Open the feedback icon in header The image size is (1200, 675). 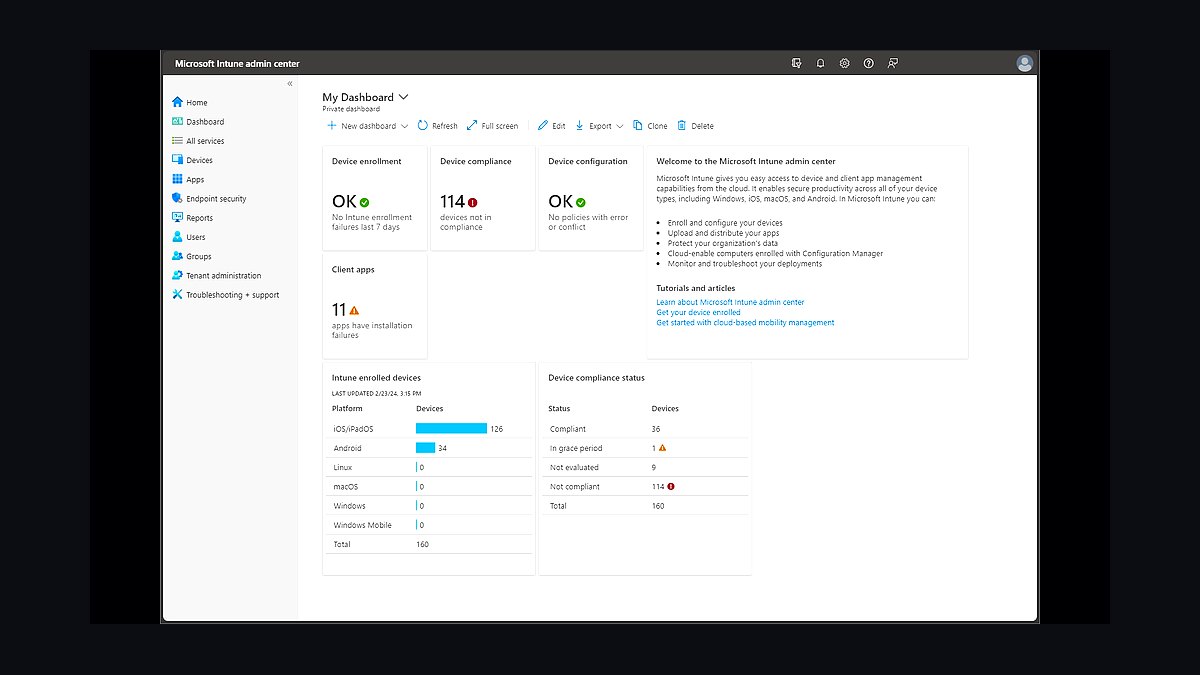coord(893,63)
